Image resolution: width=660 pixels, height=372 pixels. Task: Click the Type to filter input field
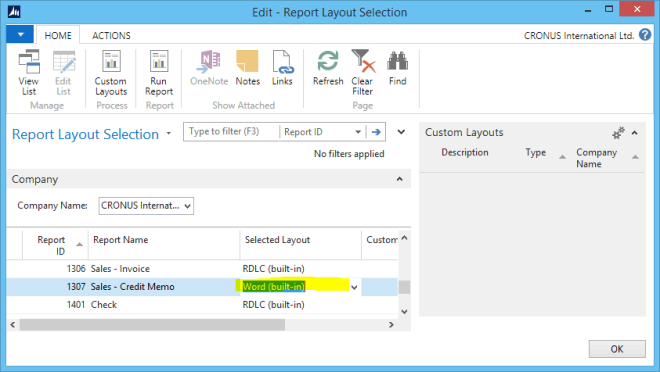tap(232, 132)
